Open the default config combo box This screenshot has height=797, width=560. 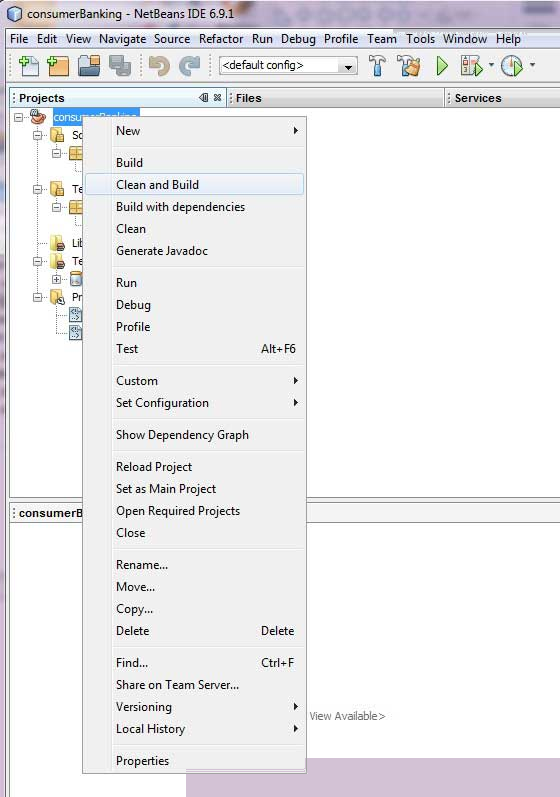tap(288, 66)
